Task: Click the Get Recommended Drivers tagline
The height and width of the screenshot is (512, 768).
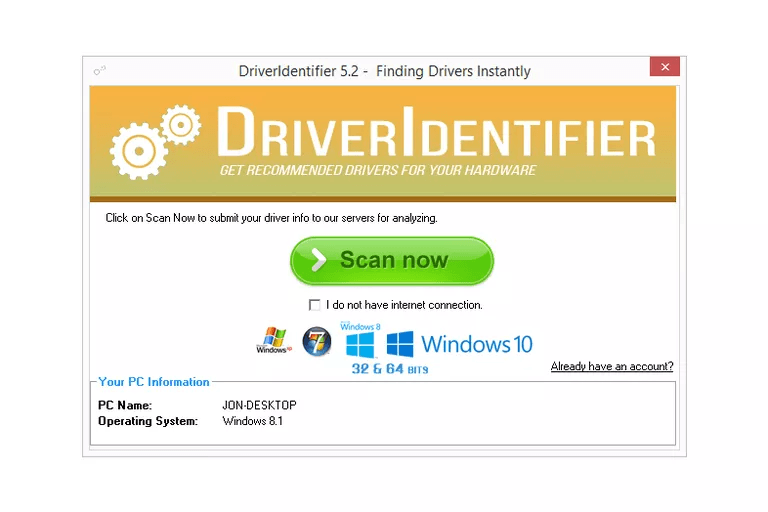Action: pyautogui.click(x=378, y=171)
